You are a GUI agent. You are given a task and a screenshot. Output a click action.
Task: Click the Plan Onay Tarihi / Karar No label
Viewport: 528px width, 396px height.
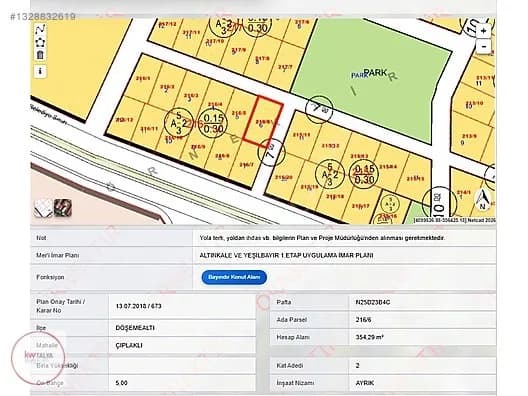click(x=61, y=306)
